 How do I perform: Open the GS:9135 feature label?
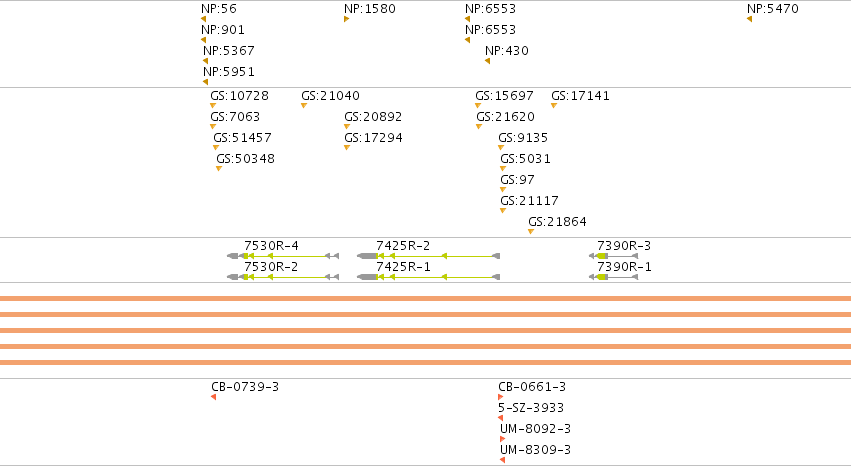pos(523,138)
